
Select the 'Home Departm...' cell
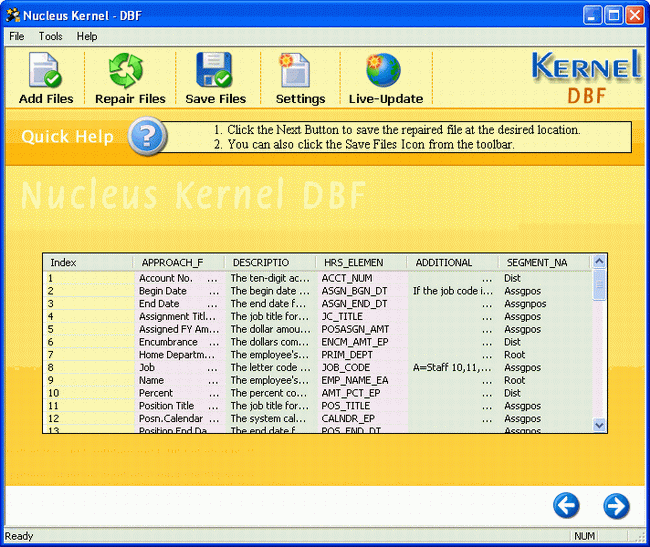[179, 355]
